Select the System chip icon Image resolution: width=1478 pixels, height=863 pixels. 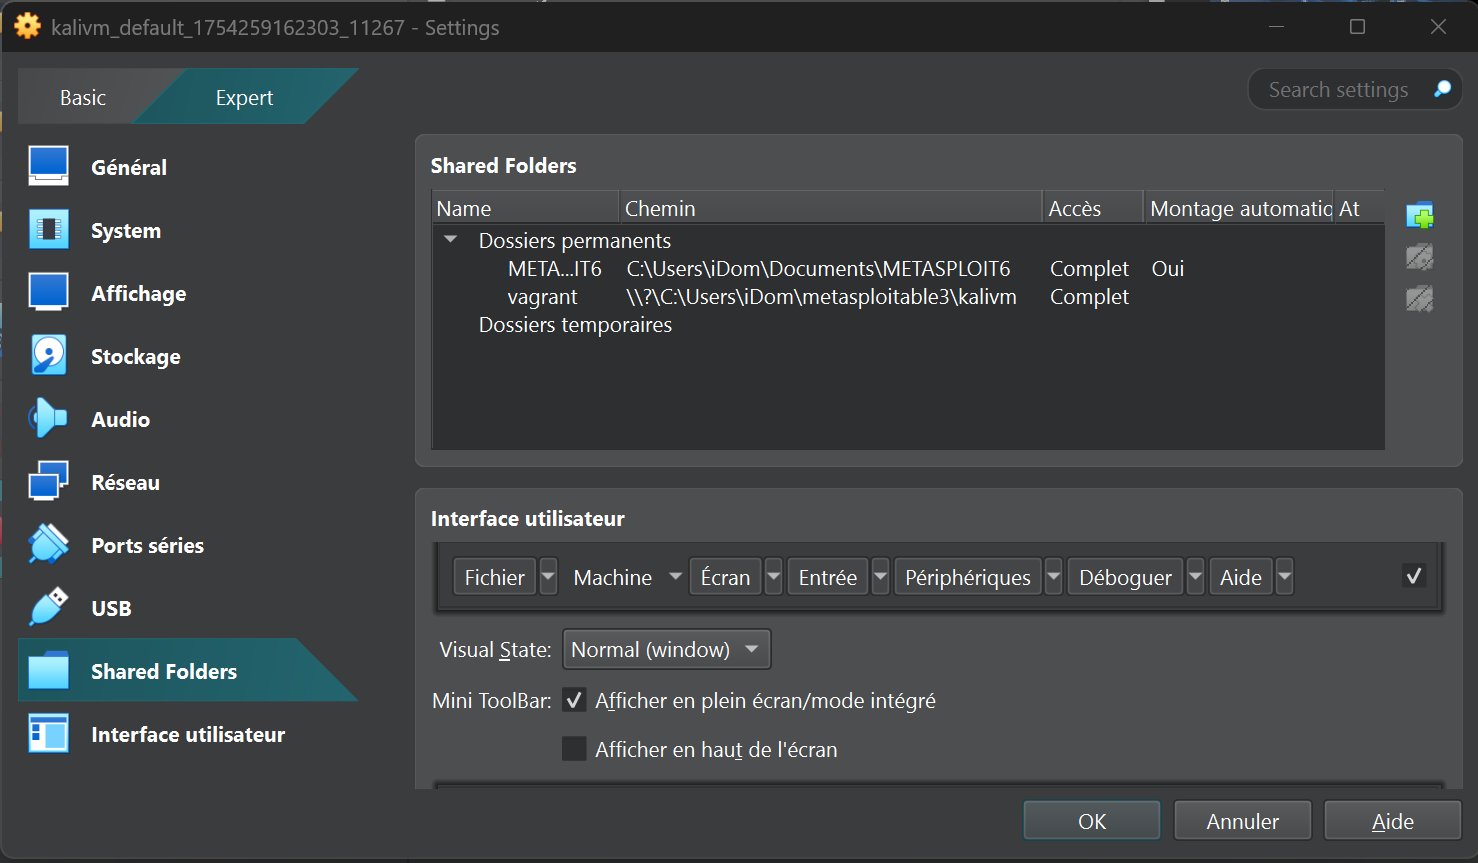point(49,230)
